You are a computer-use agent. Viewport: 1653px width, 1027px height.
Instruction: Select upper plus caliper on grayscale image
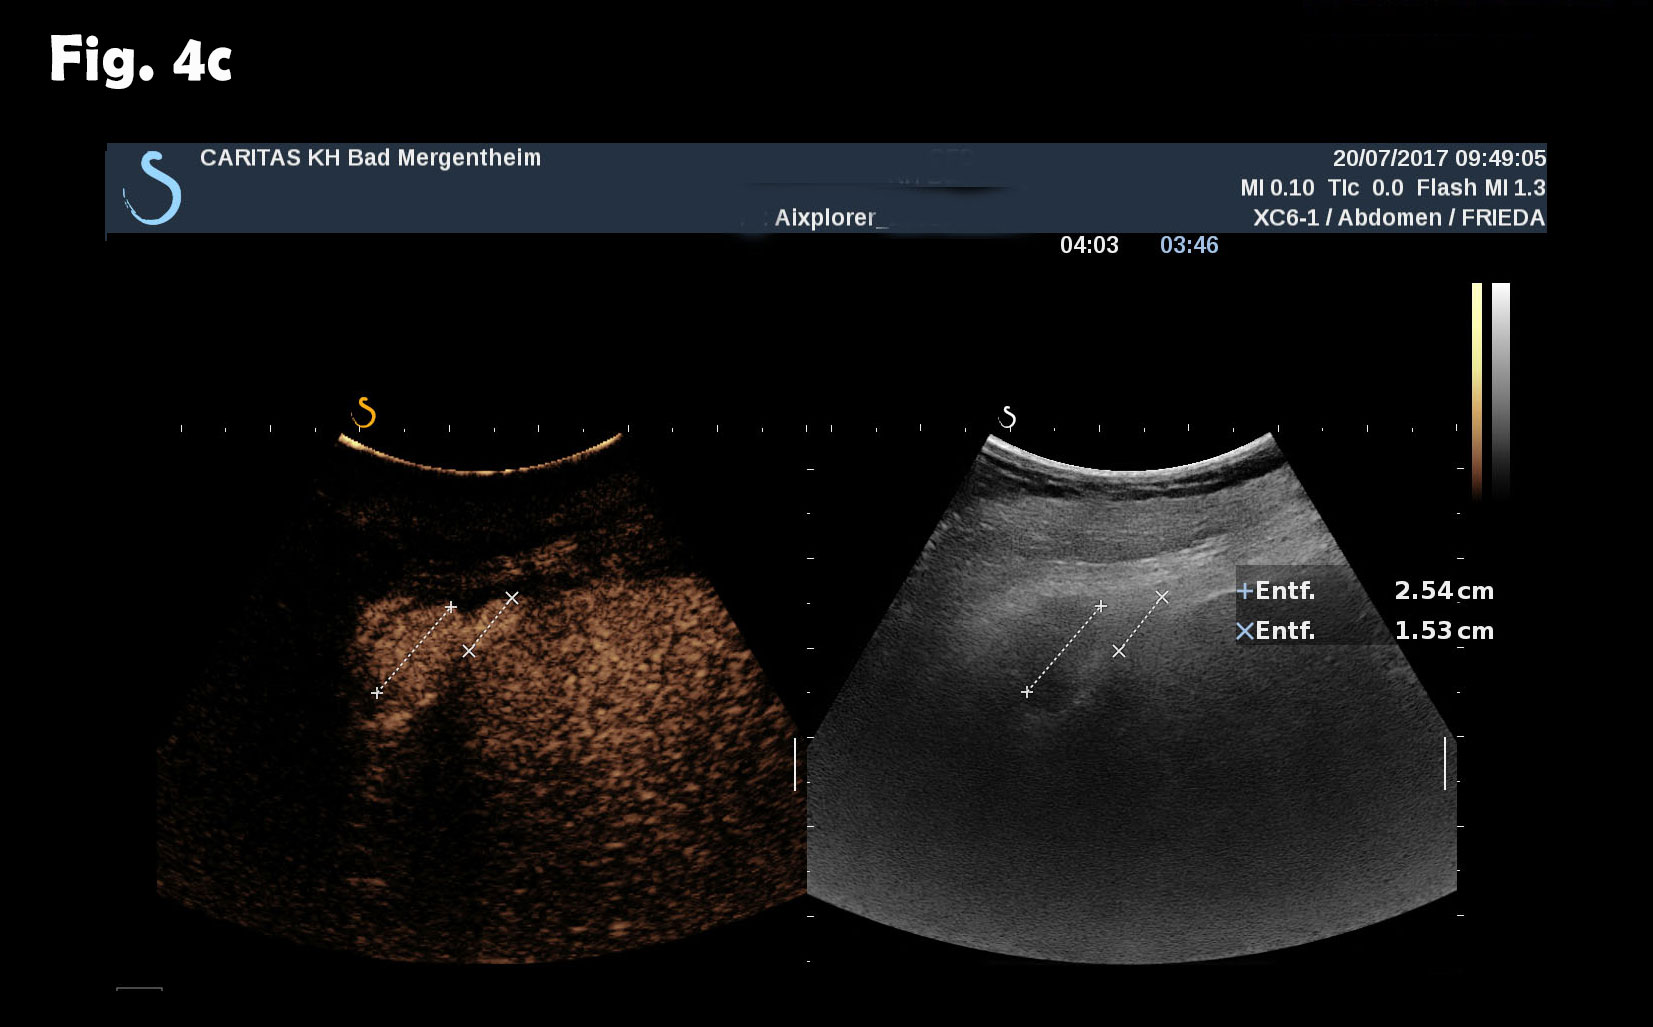pos(1101,606)
